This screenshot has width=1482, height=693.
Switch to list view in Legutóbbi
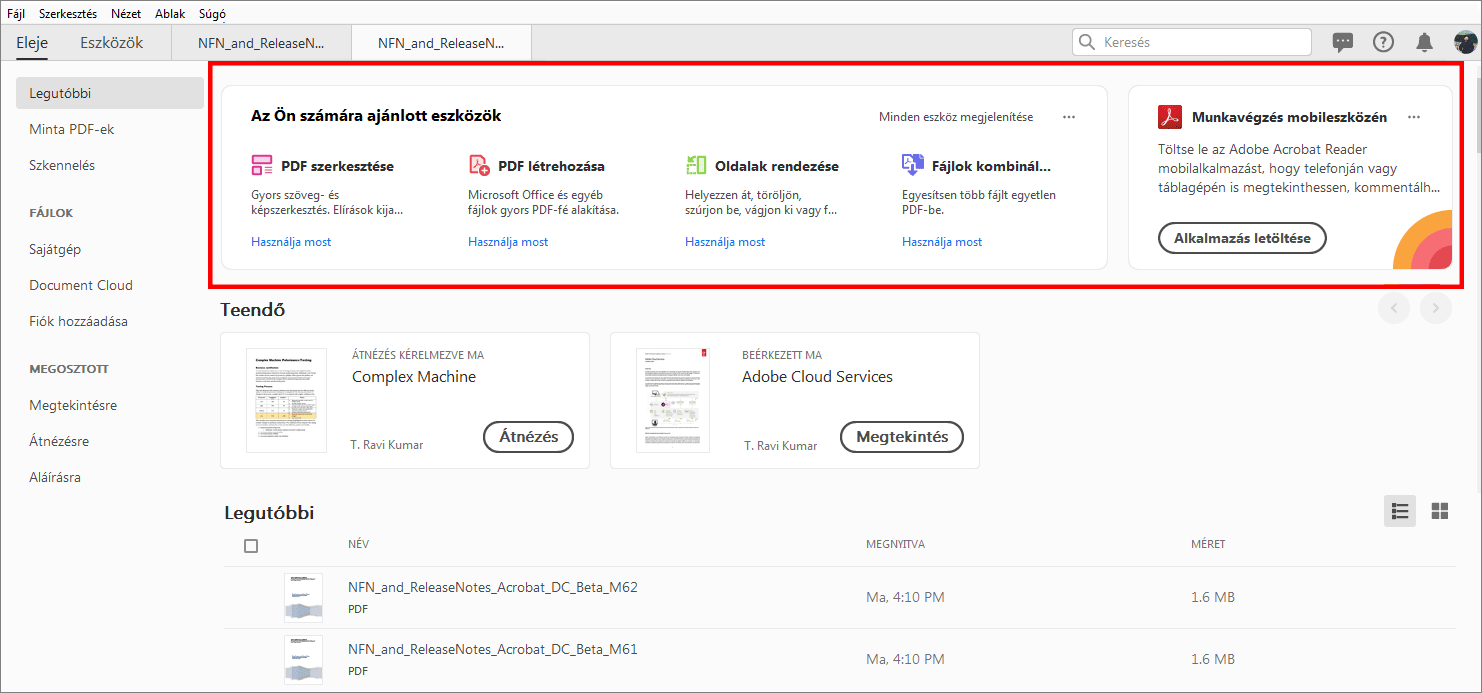tap(1400, 511)
